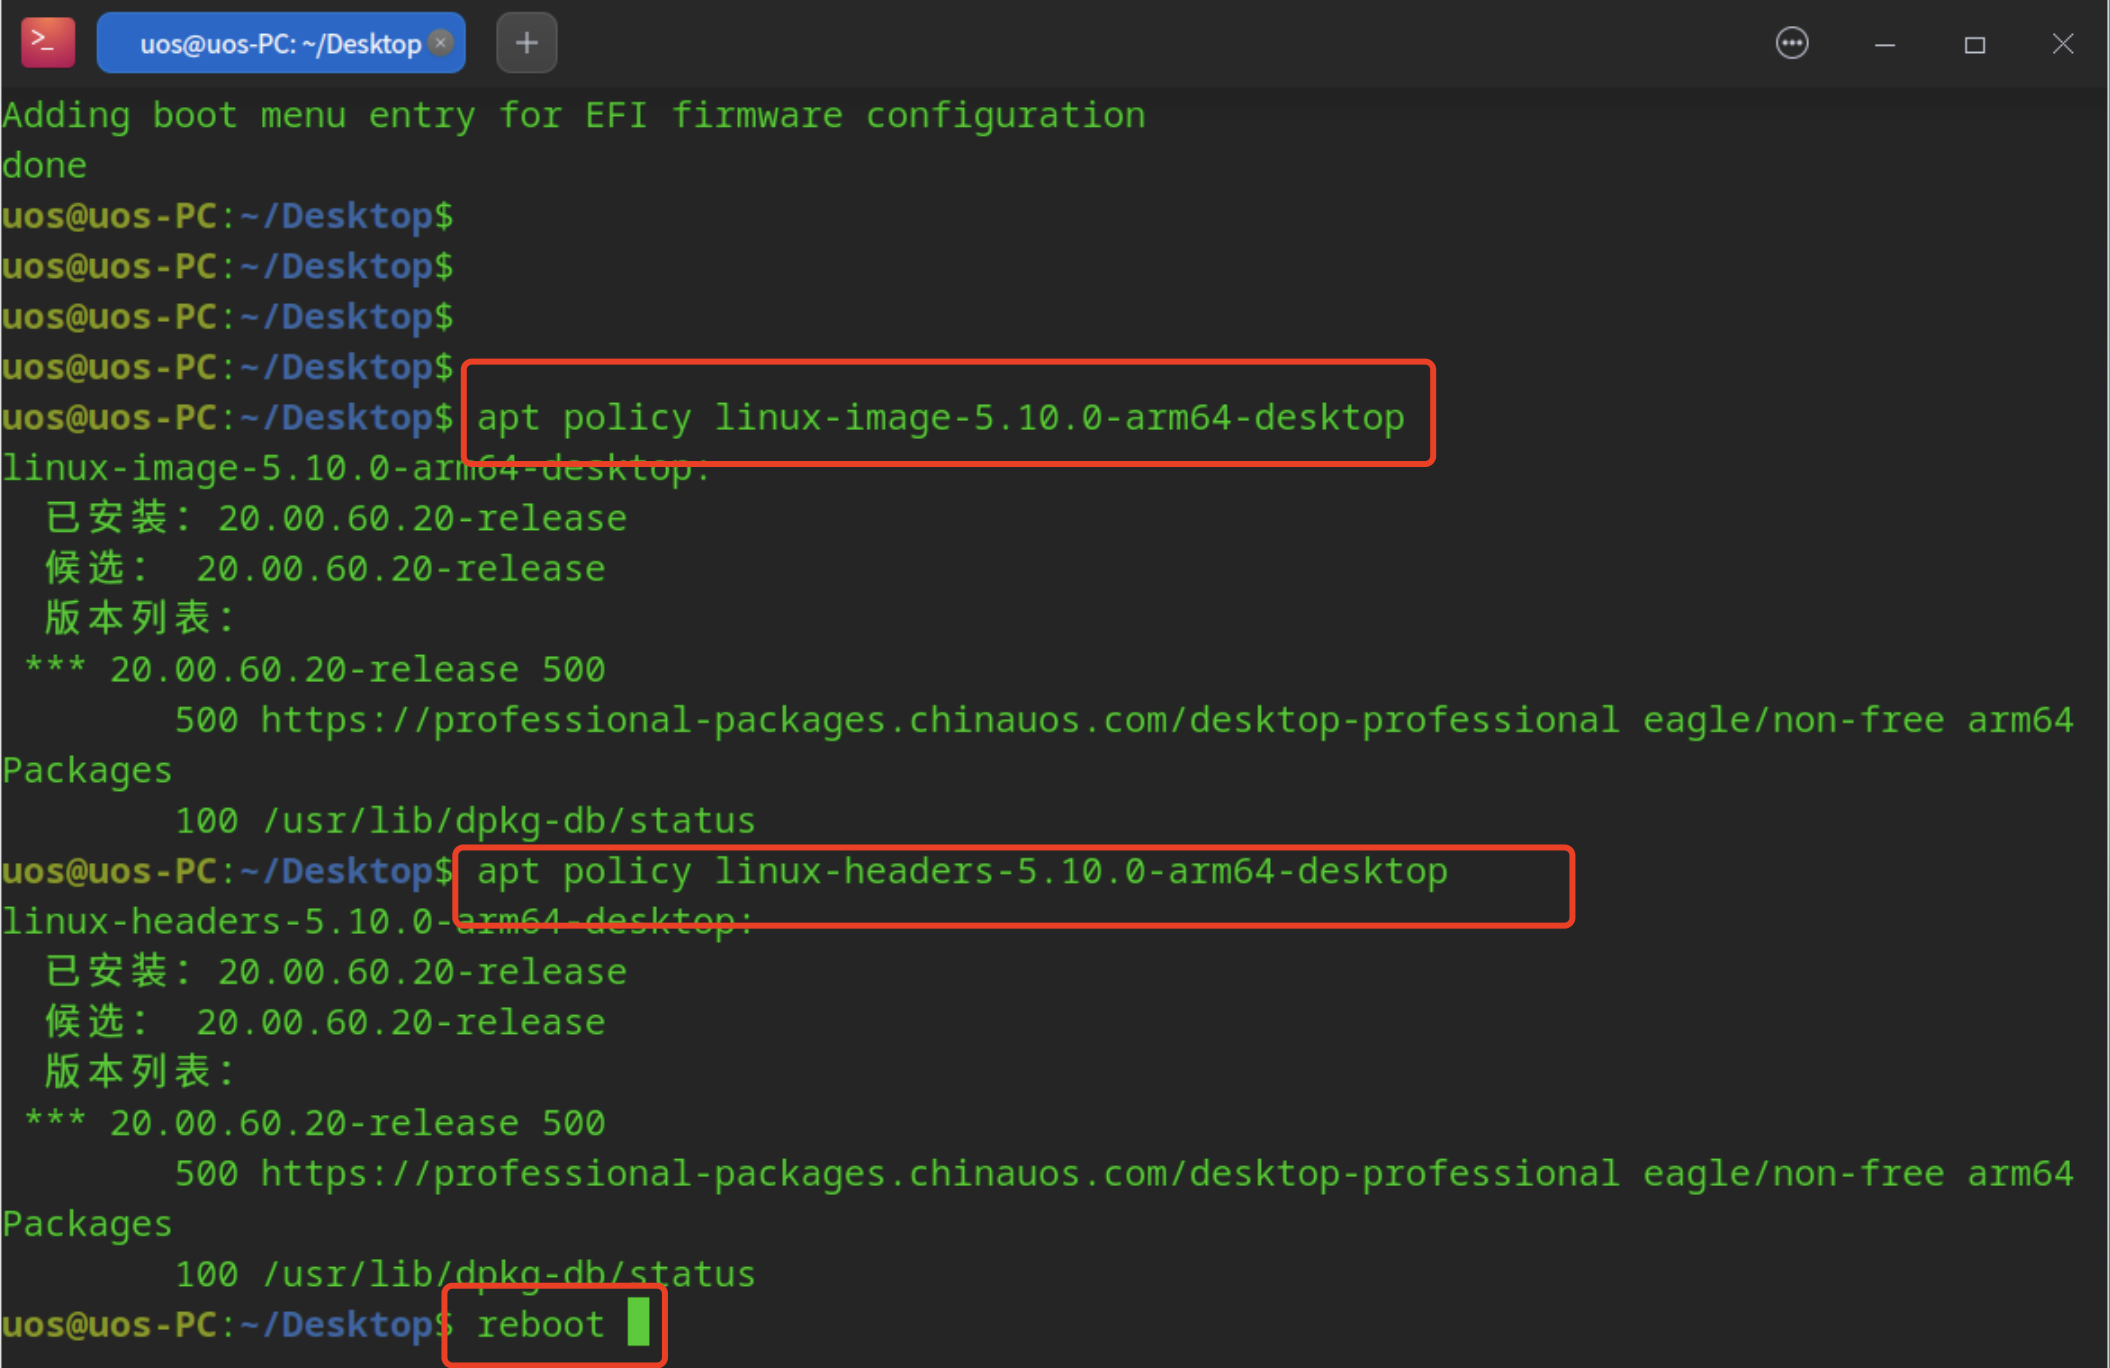Click the first chinauos.com packages URL
The width and height of the screenshot is (2110, 1368).
(x=939, y=720)
